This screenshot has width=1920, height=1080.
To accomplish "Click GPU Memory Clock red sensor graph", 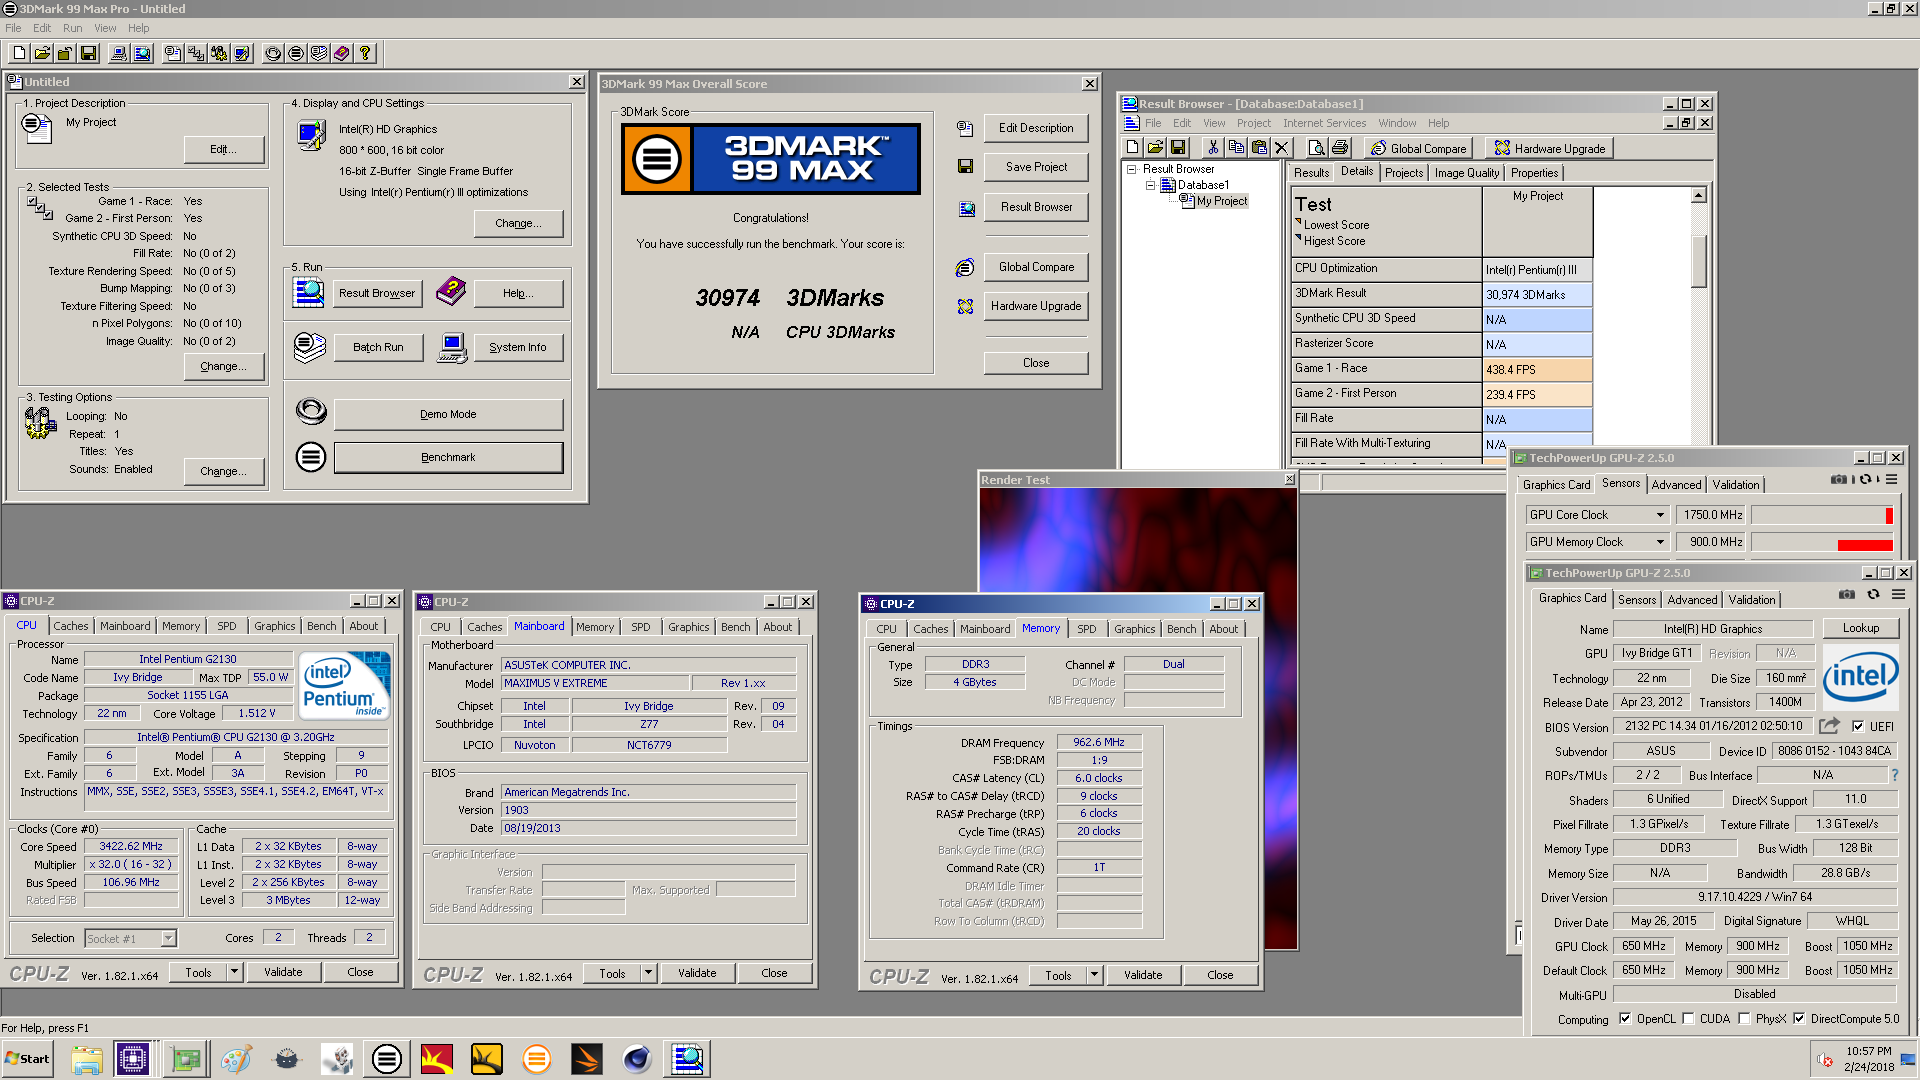I will tap(1823, 542).
